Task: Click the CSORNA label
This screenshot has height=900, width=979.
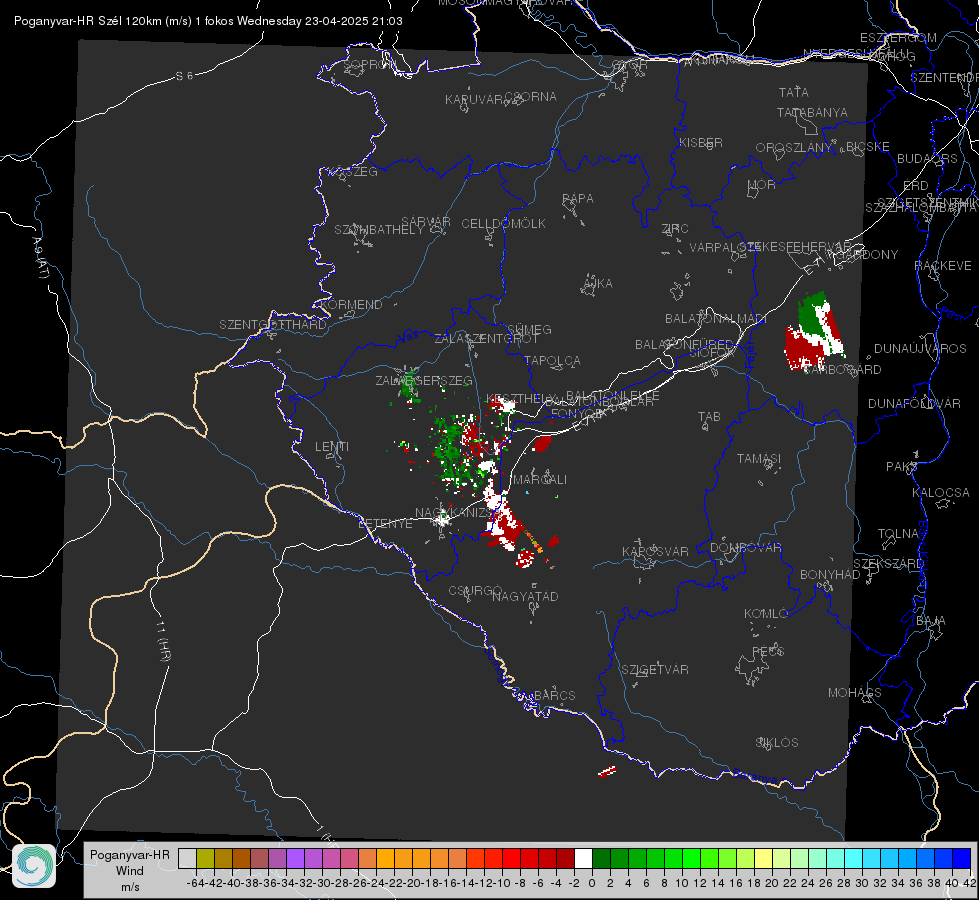Action: [x=531, y=96]
